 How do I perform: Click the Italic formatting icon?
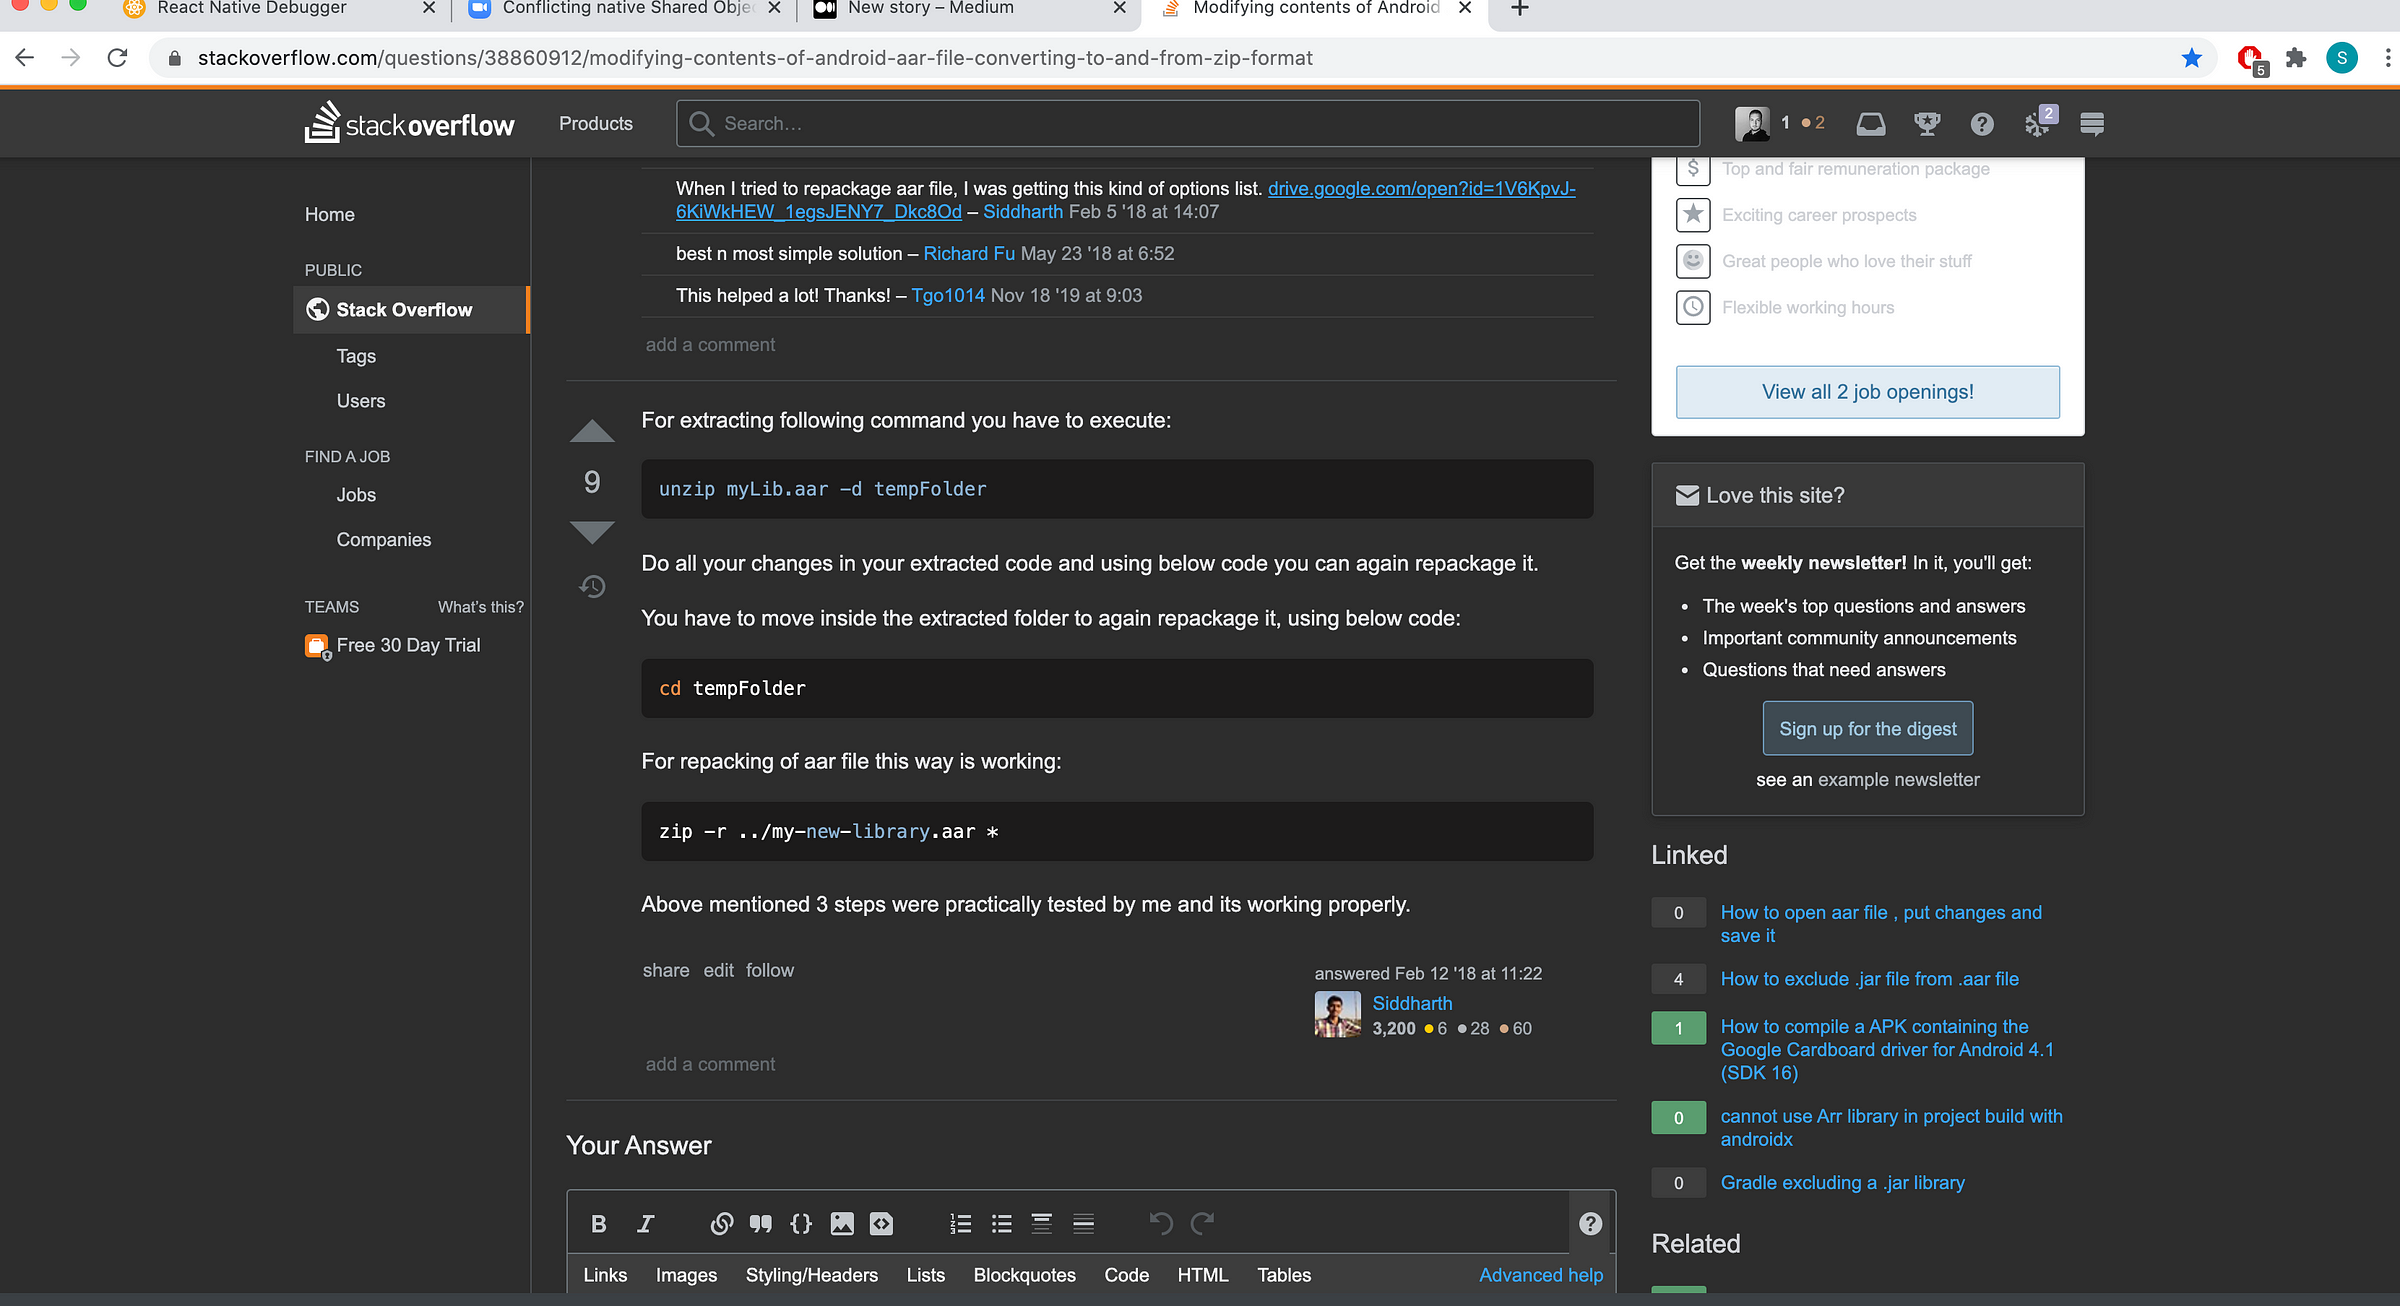coord(646,1223)
